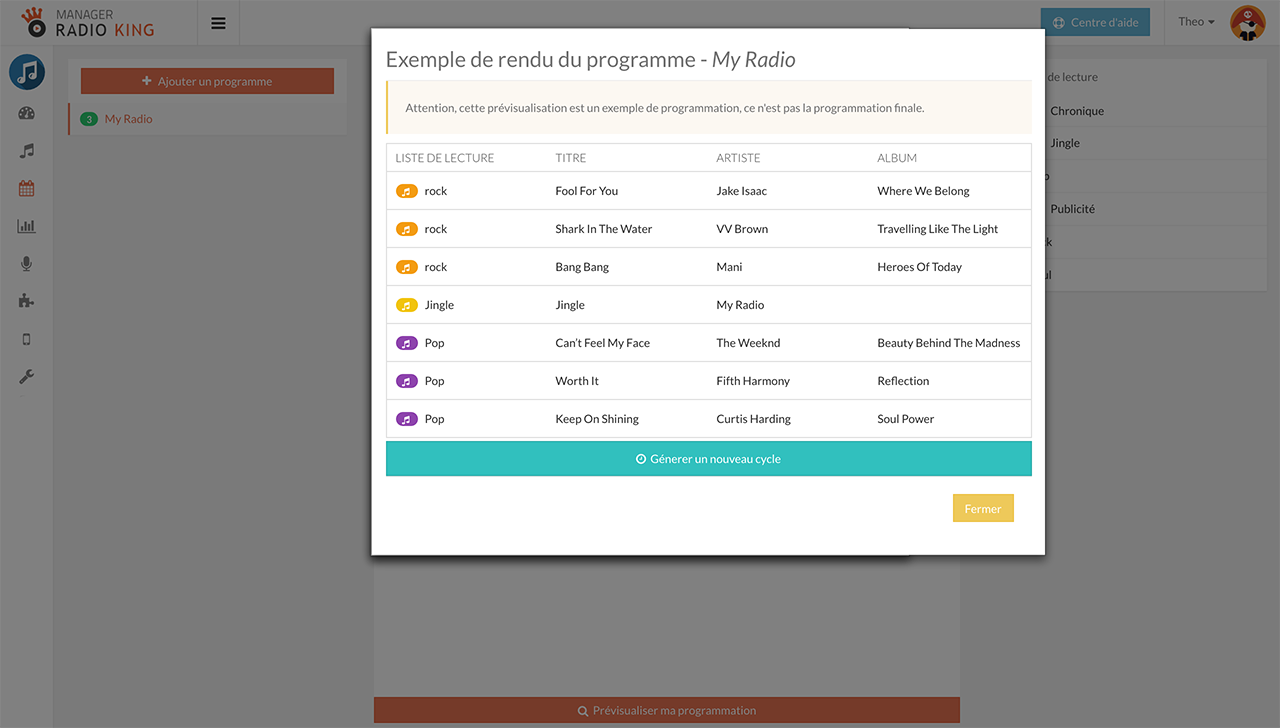The width and height of the screenshot is (1280, 728).
Task: Open the music library note sidebar icon
Action: point(27,150)
